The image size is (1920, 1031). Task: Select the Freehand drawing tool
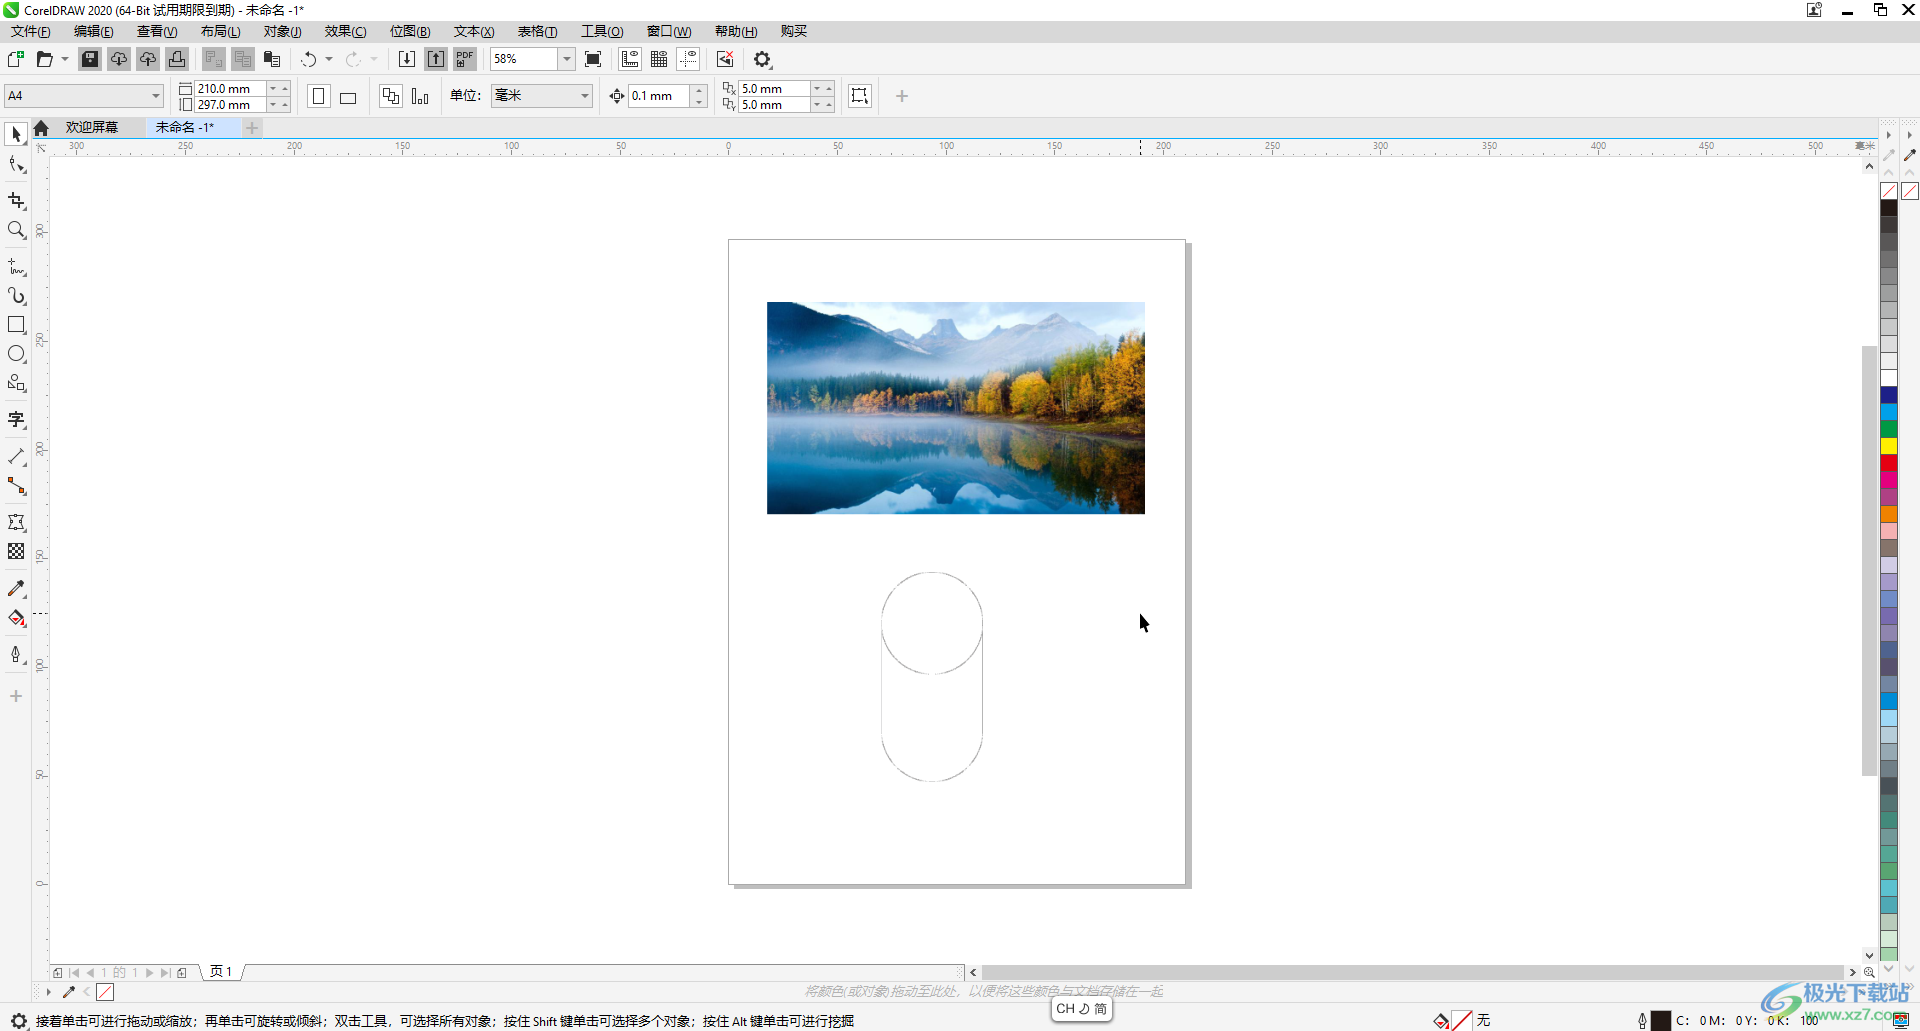(16, 267)
